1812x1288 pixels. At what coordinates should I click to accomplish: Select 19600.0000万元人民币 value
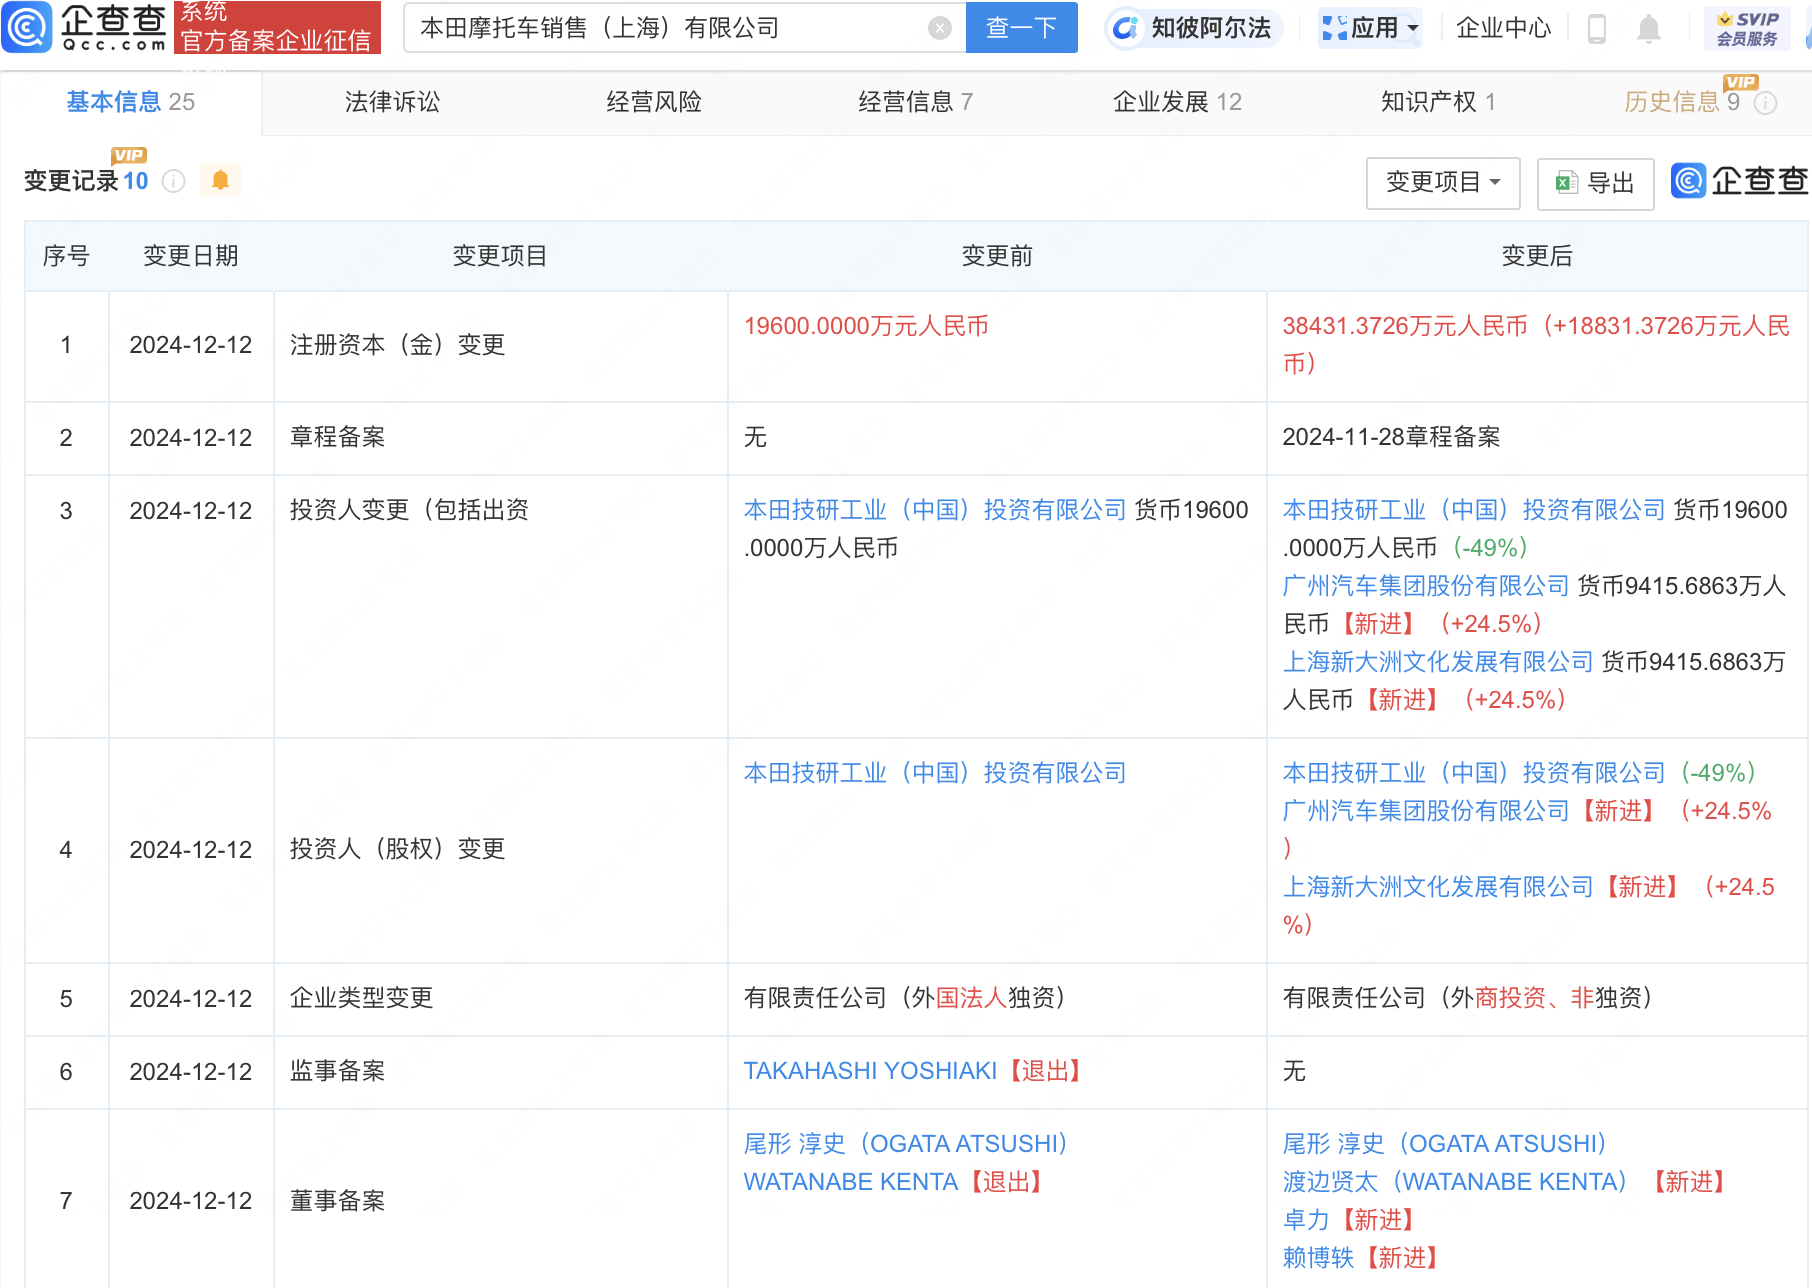(866, 326)
